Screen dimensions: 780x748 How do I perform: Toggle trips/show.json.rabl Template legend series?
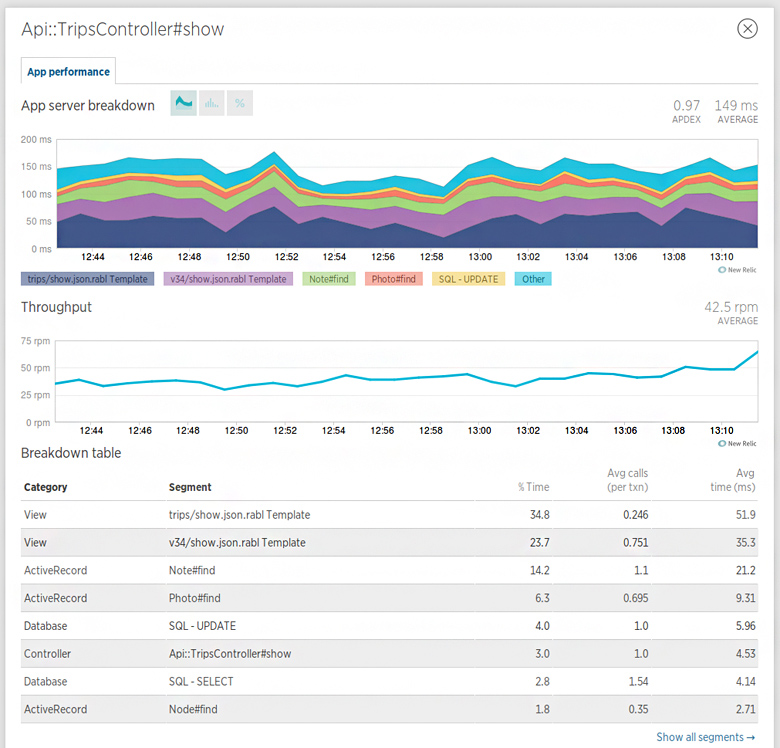[x=89, y=279]
